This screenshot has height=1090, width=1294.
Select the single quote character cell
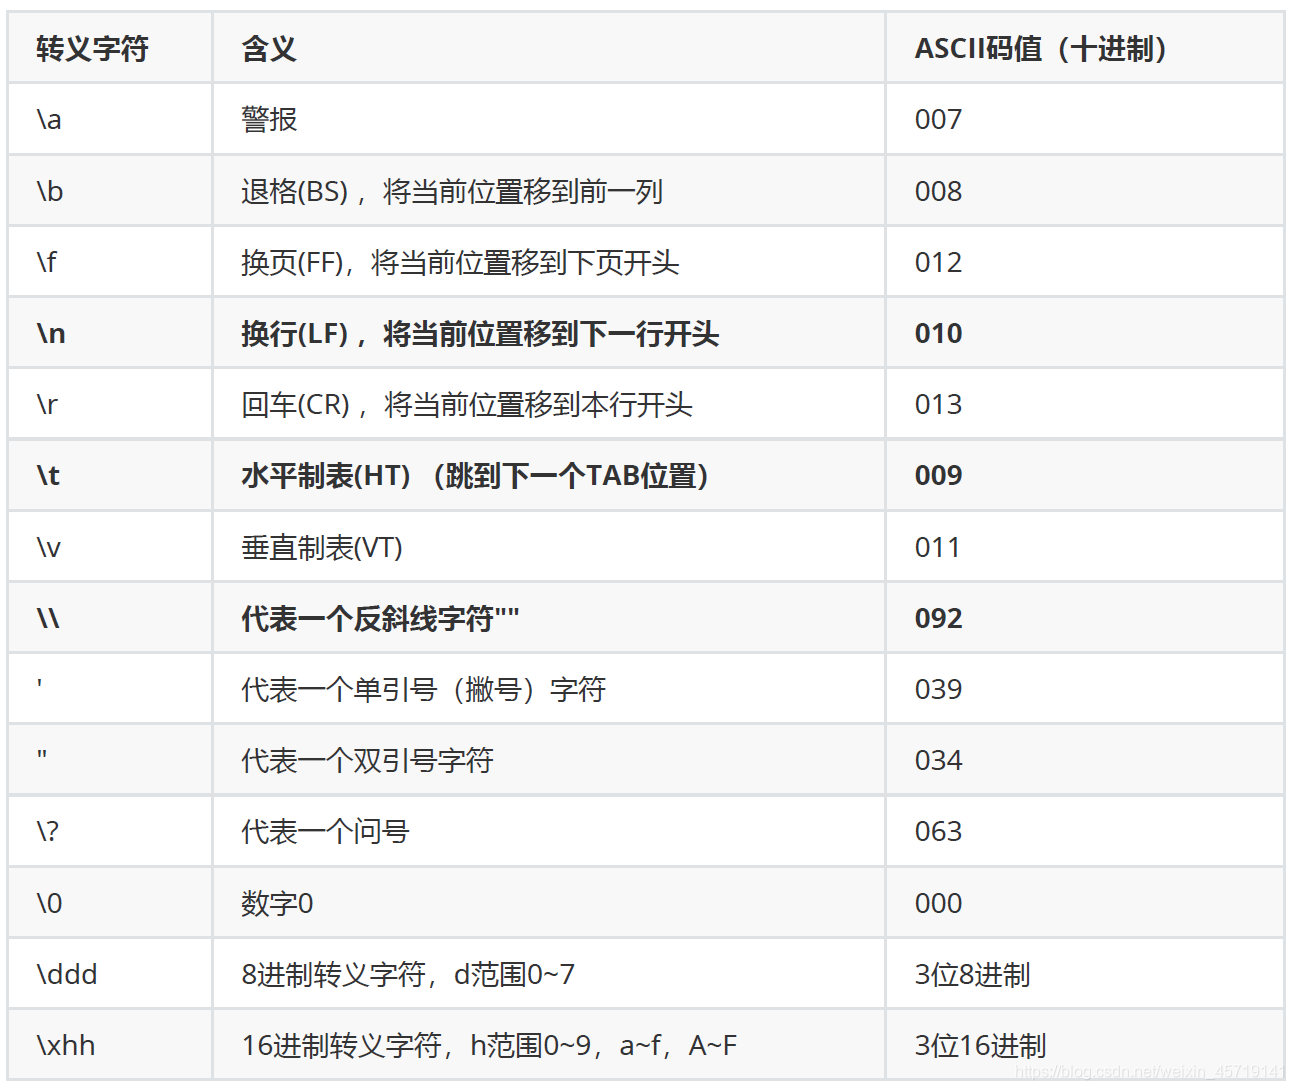tap(110, 689)
